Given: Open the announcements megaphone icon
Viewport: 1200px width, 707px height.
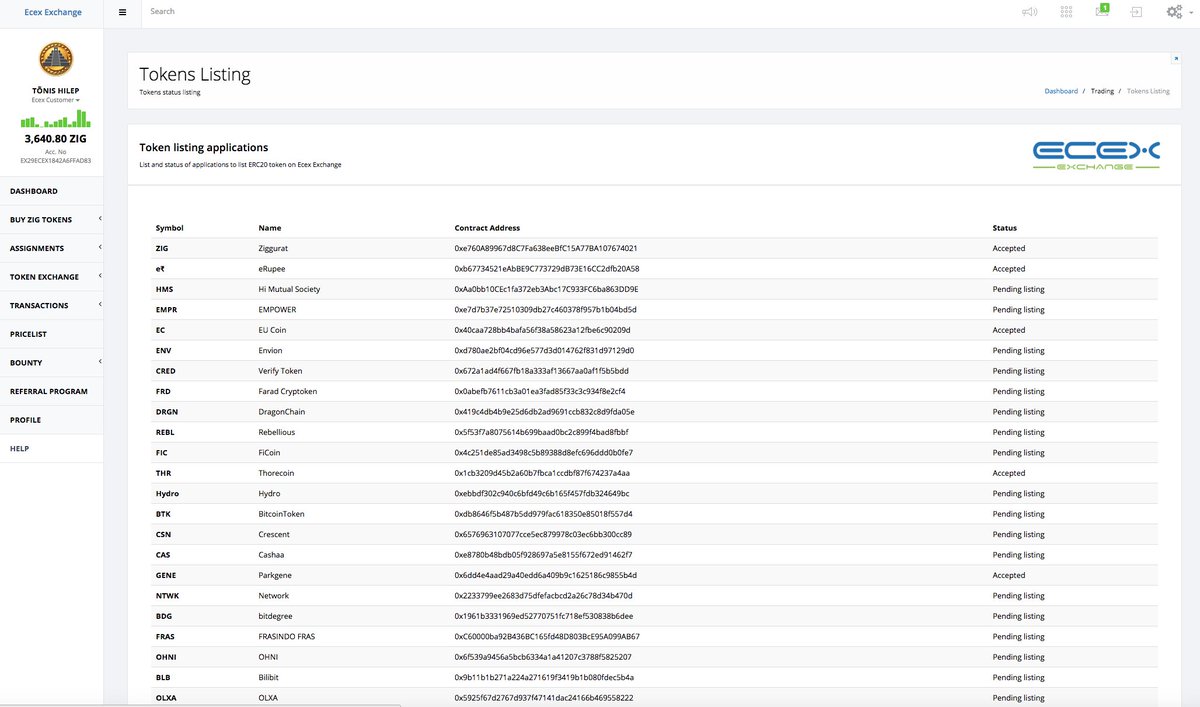Looking at the screenshot, I should pyautogui.click(x=1029, y=12).
